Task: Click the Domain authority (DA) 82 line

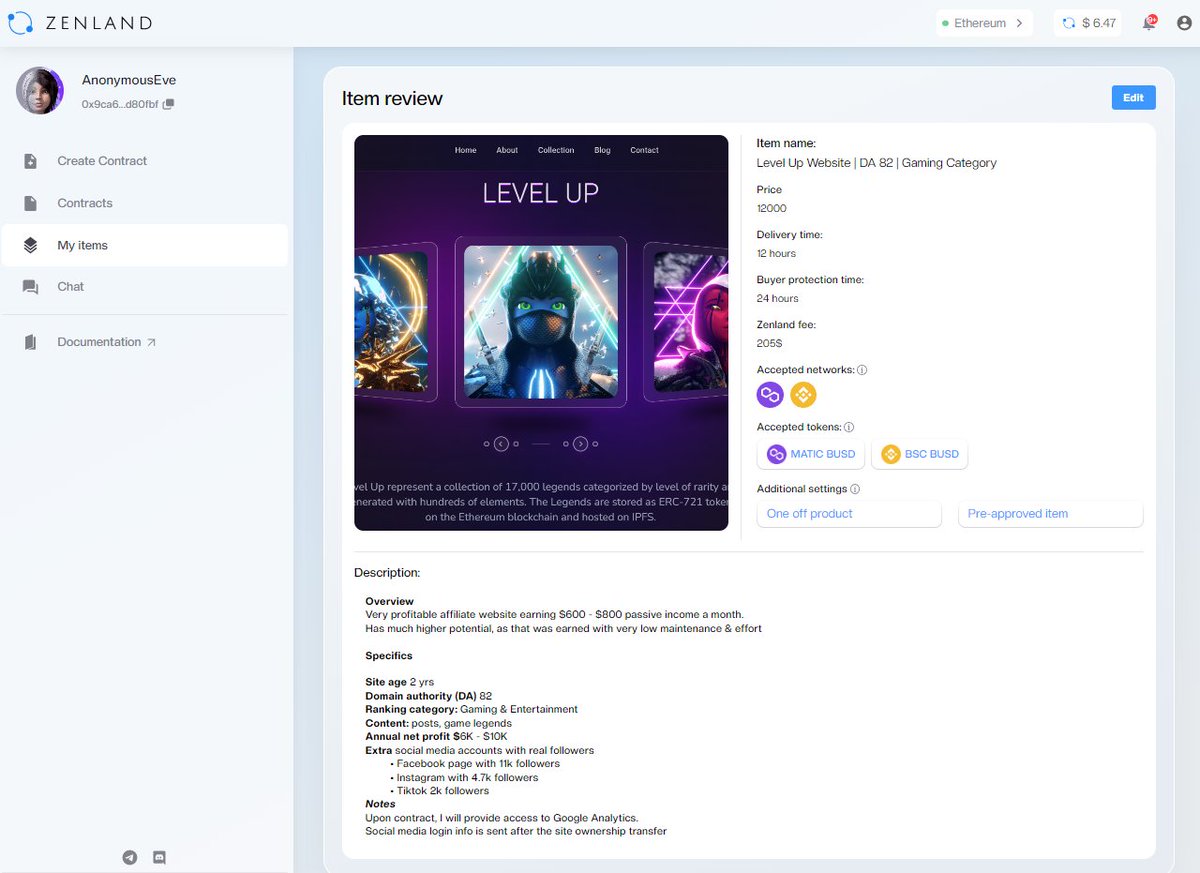Action: click(x=429, y=696)
